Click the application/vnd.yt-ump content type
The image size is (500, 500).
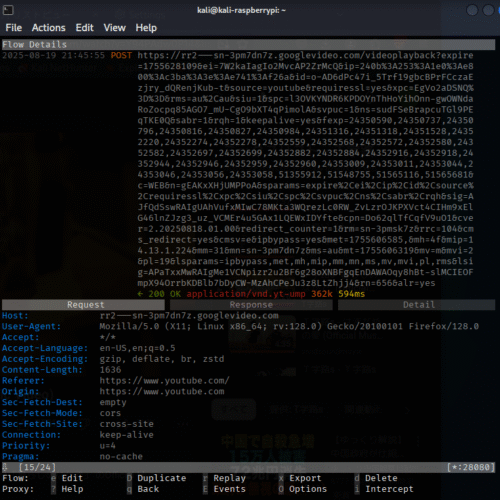246,294
